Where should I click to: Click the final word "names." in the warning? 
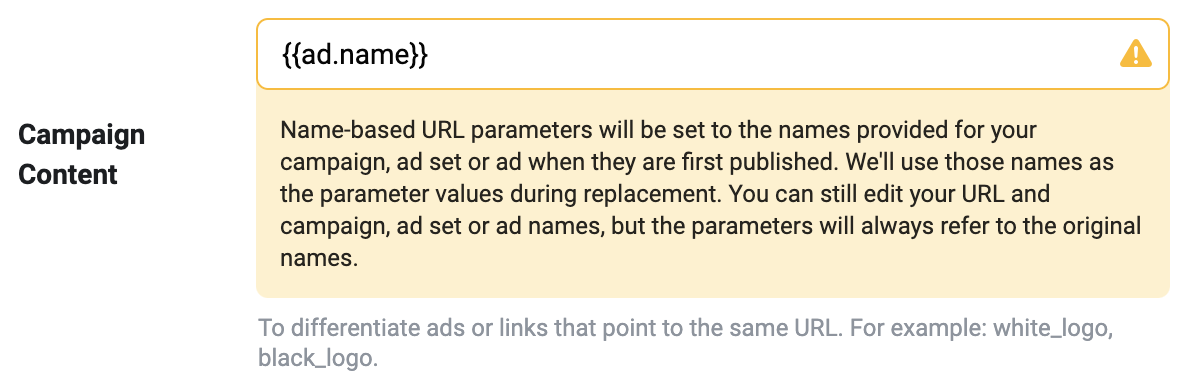tap(317, 259)
